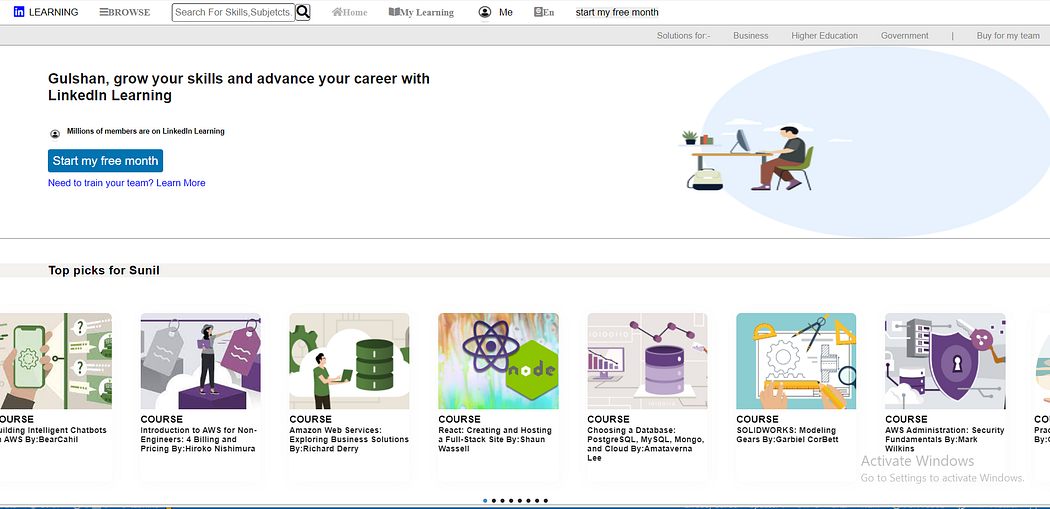Click the 'Top picks for Sunil' heading
This screenshot has height=509, width=1050.
tap(104, 271)
